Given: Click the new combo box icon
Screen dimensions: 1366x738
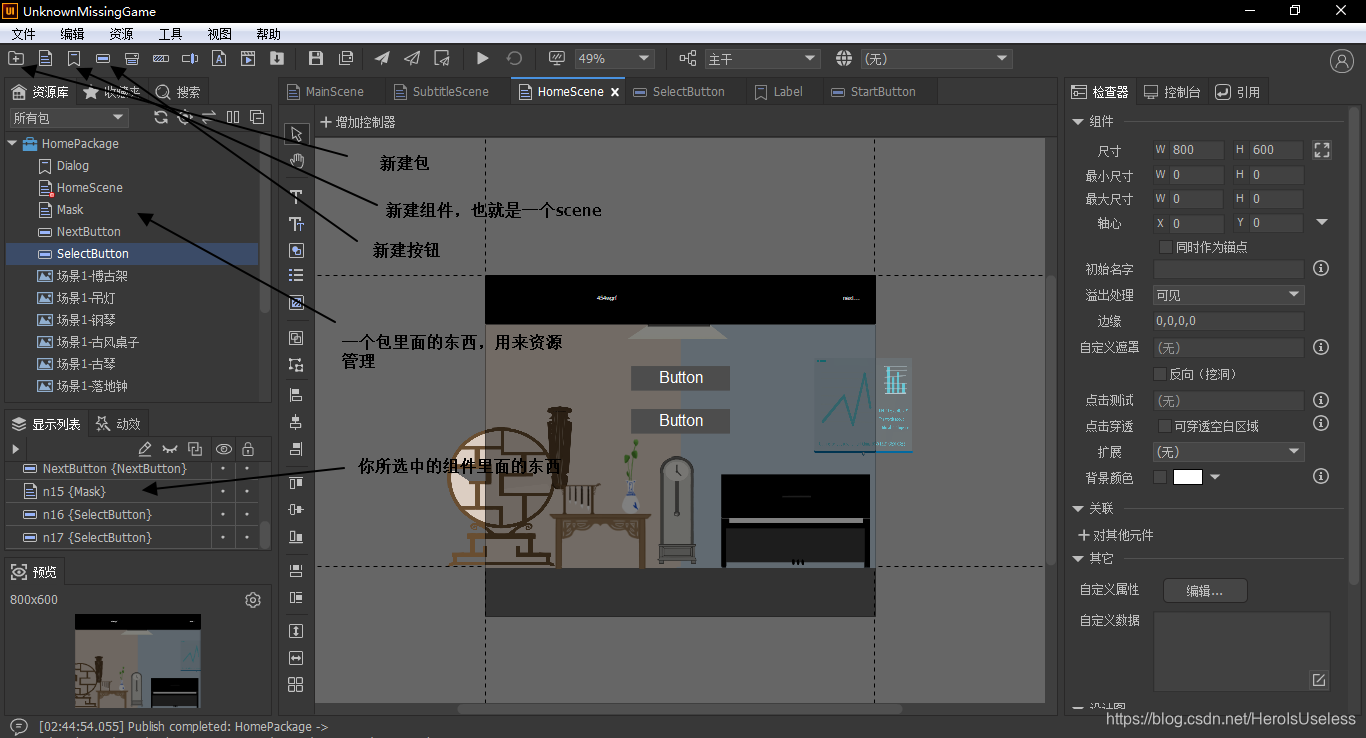Looking at the screenshot, I should [132, 59].
